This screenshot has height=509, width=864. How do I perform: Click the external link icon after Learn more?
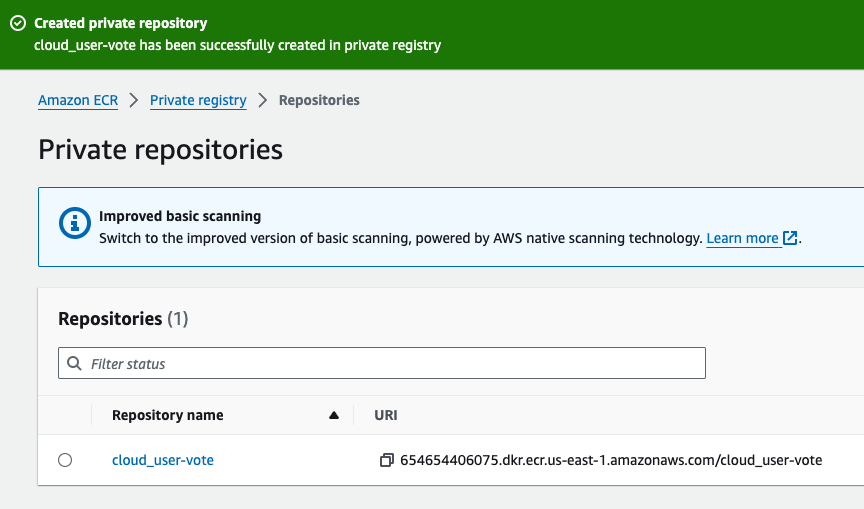[790, 239]
